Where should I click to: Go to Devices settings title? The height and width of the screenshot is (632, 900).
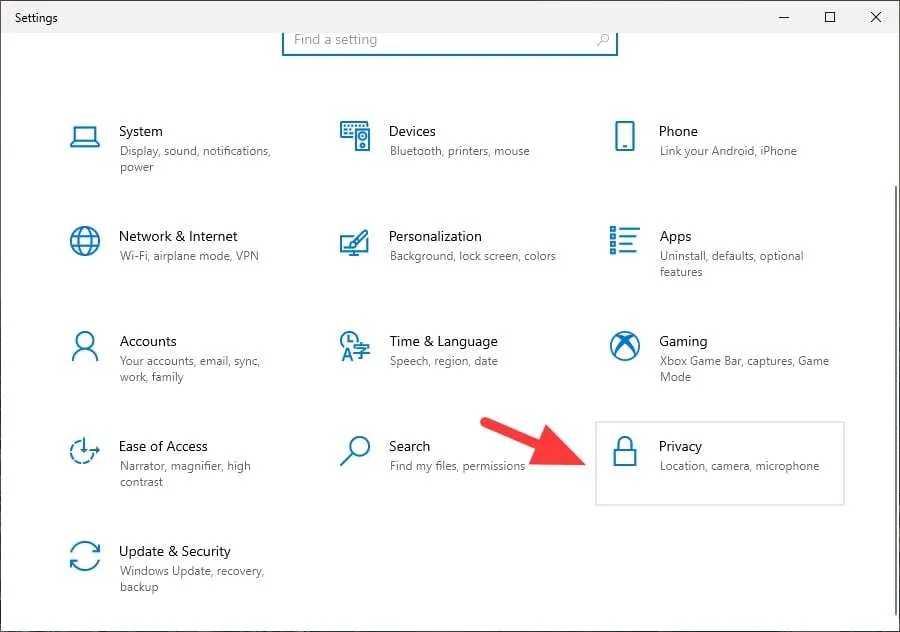pyautogui.click(x=412, y=131)
